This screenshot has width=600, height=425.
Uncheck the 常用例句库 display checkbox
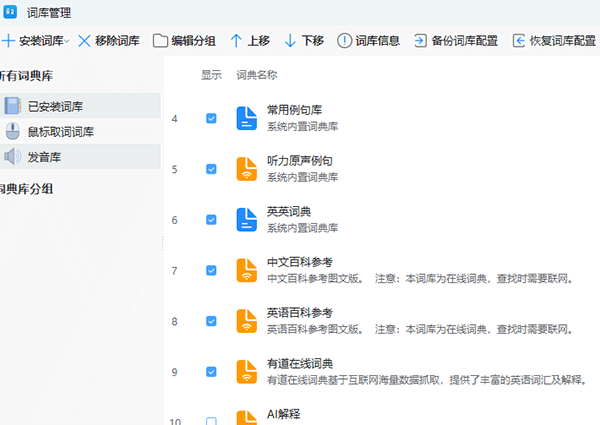pyautogui.click(x=211, y=118)
